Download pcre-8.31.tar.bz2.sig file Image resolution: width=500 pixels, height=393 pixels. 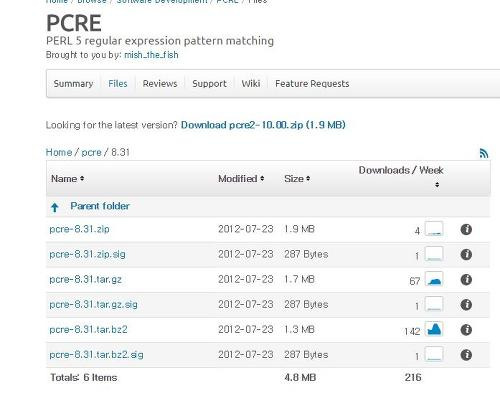point(96,354)
